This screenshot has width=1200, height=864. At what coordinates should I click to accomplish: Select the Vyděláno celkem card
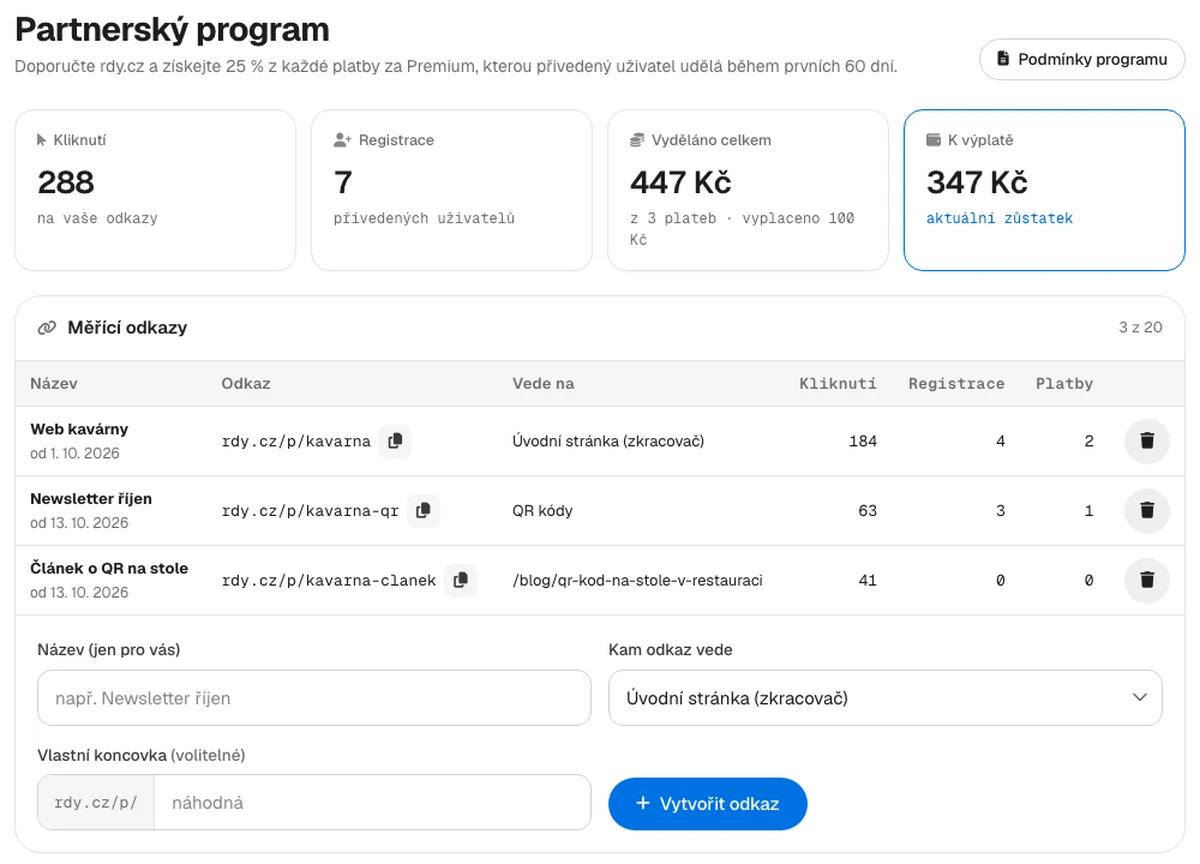pos(748,190)
